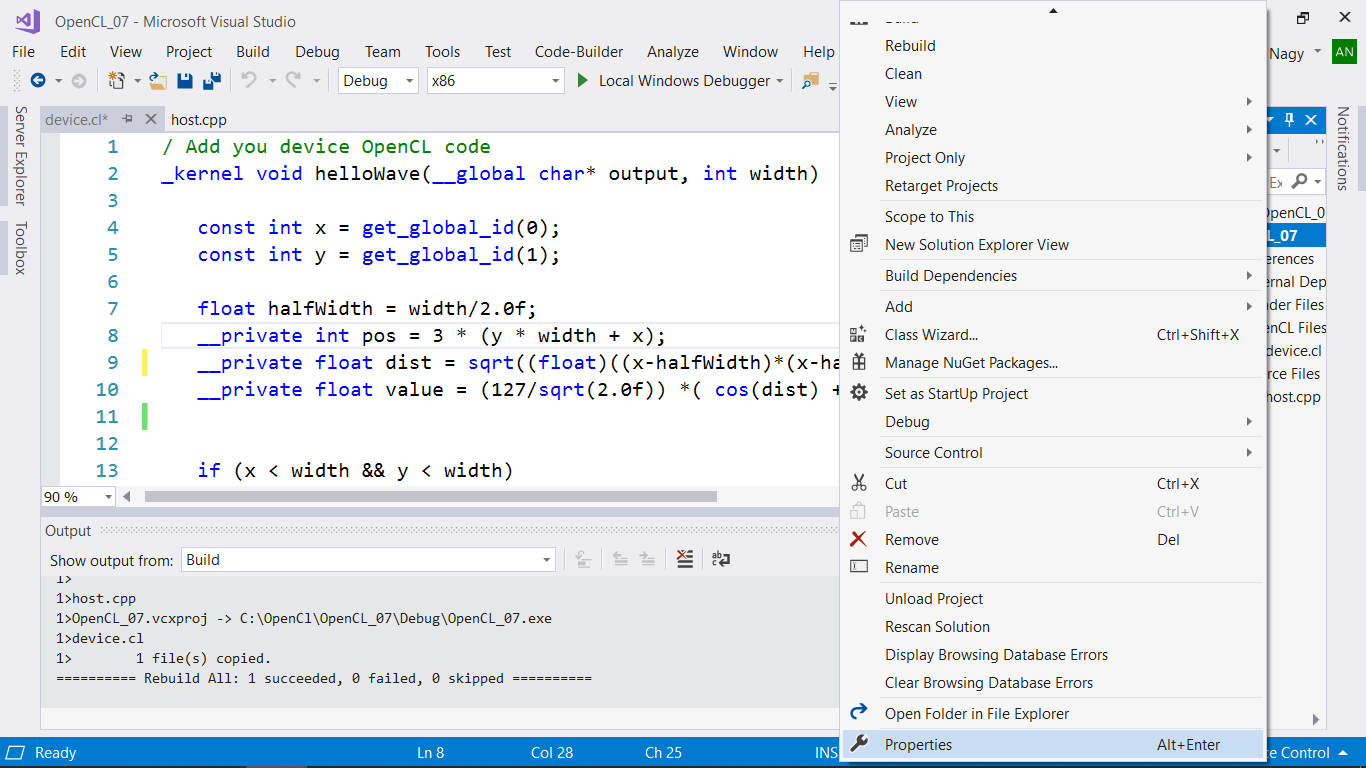Click the green Start debugging arrow
The width and height of the screenshot is (1366, 768).
point(583,81)
